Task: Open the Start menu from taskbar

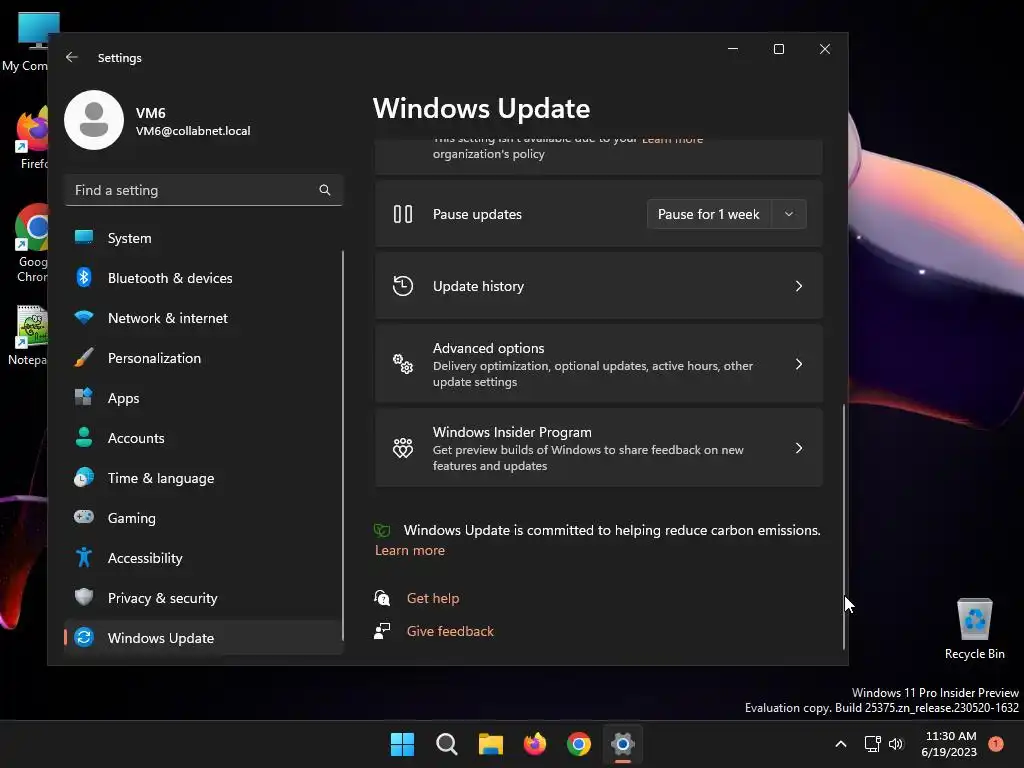Action: tap(402, 744)
